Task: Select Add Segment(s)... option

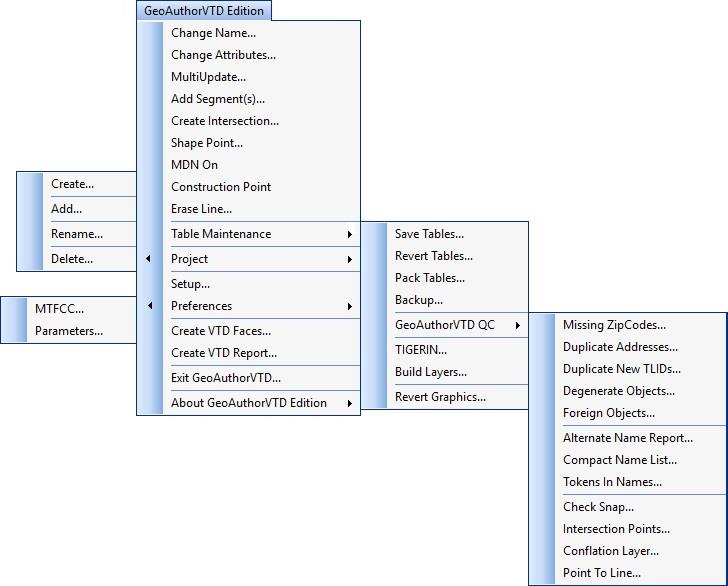Action: (x=218, y=99)
